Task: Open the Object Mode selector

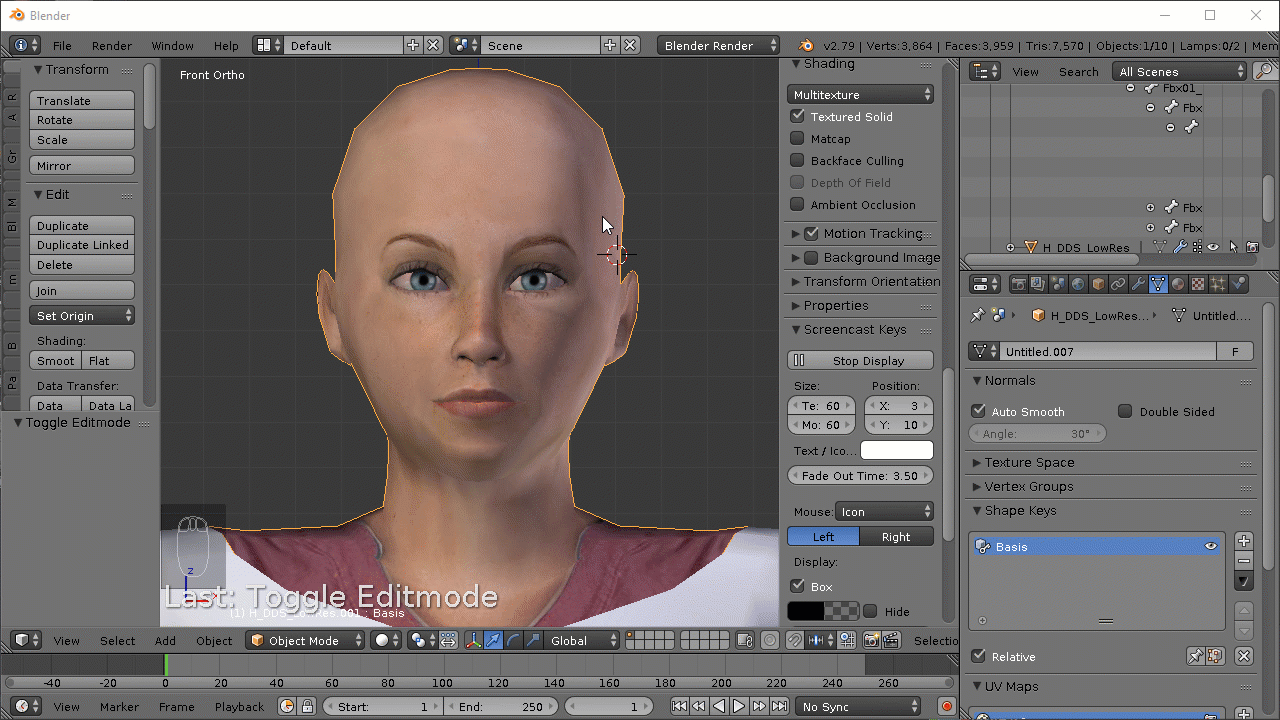Action: point(306,641)
